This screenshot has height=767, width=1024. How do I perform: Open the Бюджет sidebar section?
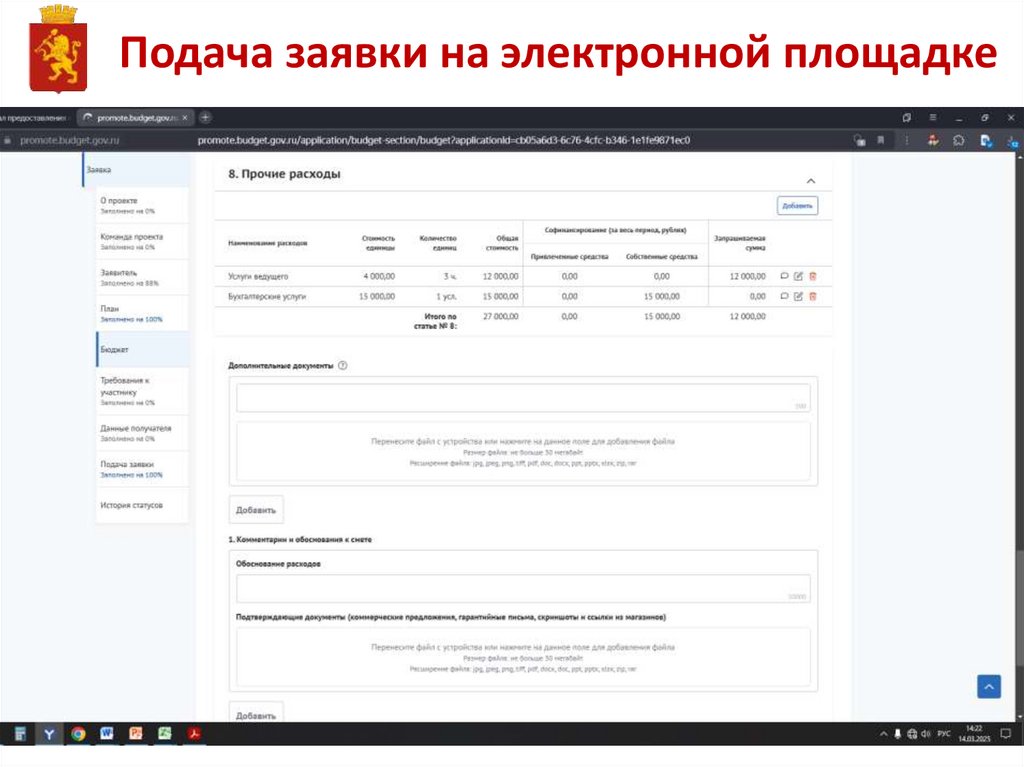(142, 350)
